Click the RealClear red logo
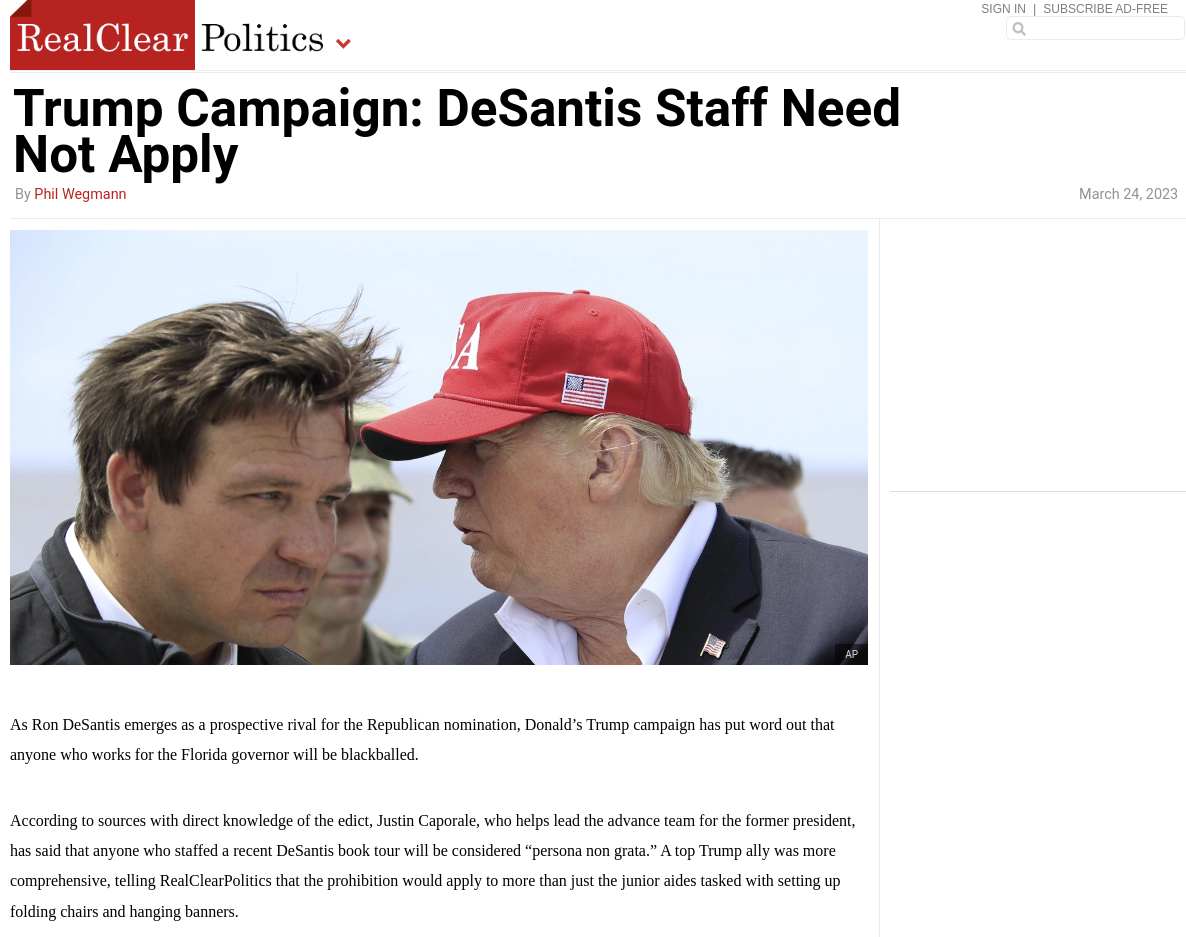 pyautogui.click(x=102, y=35)
